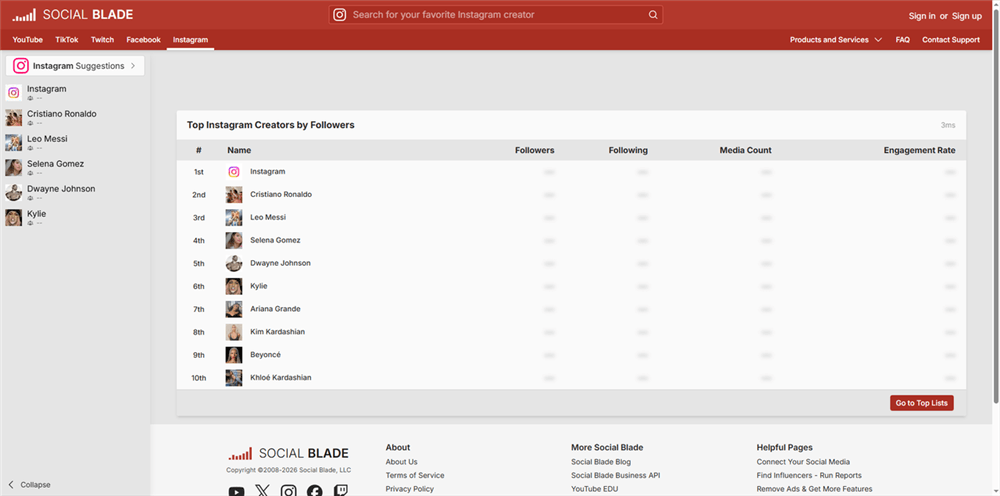
Task: Click Khloé Kardashian name in table
Action: (x=281, y=377)
